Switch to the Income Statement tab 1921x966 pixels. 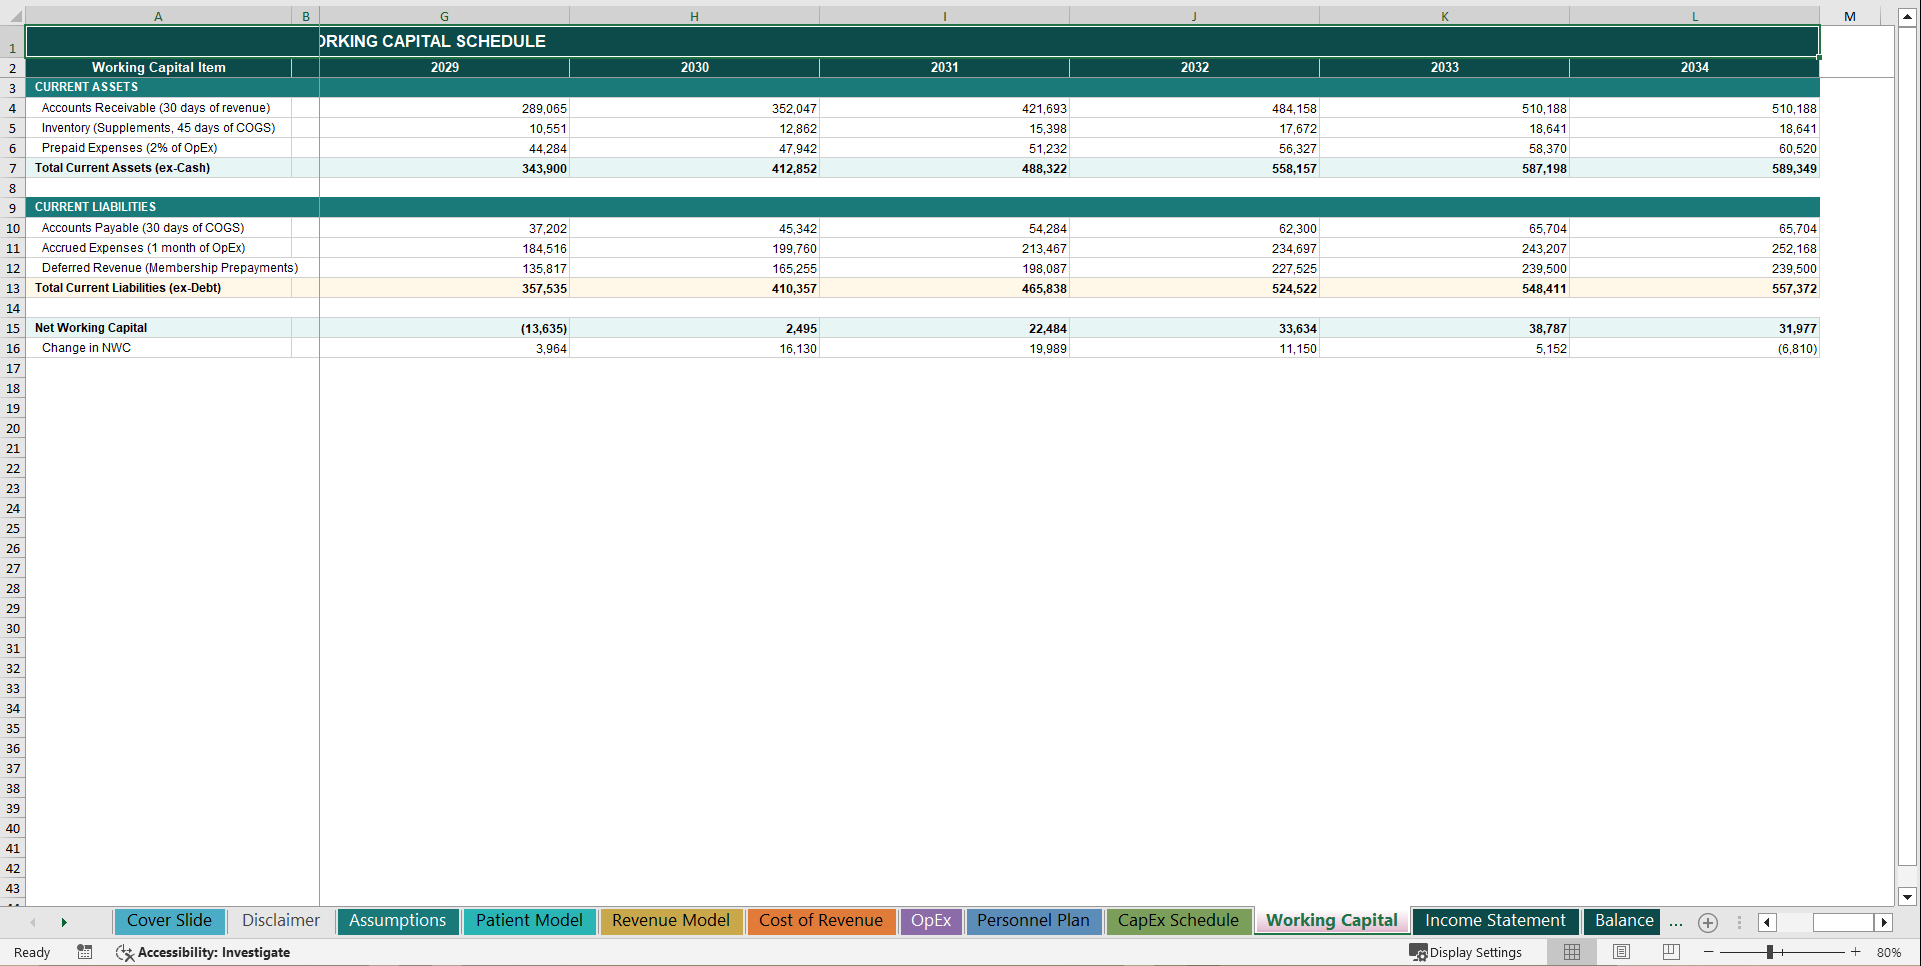[x=1494, y=921]
